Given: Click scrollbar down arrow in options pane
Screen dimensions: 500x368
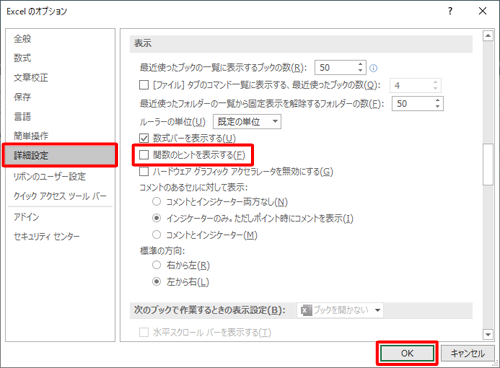Looking at the screenshot, I should [488, 334].
